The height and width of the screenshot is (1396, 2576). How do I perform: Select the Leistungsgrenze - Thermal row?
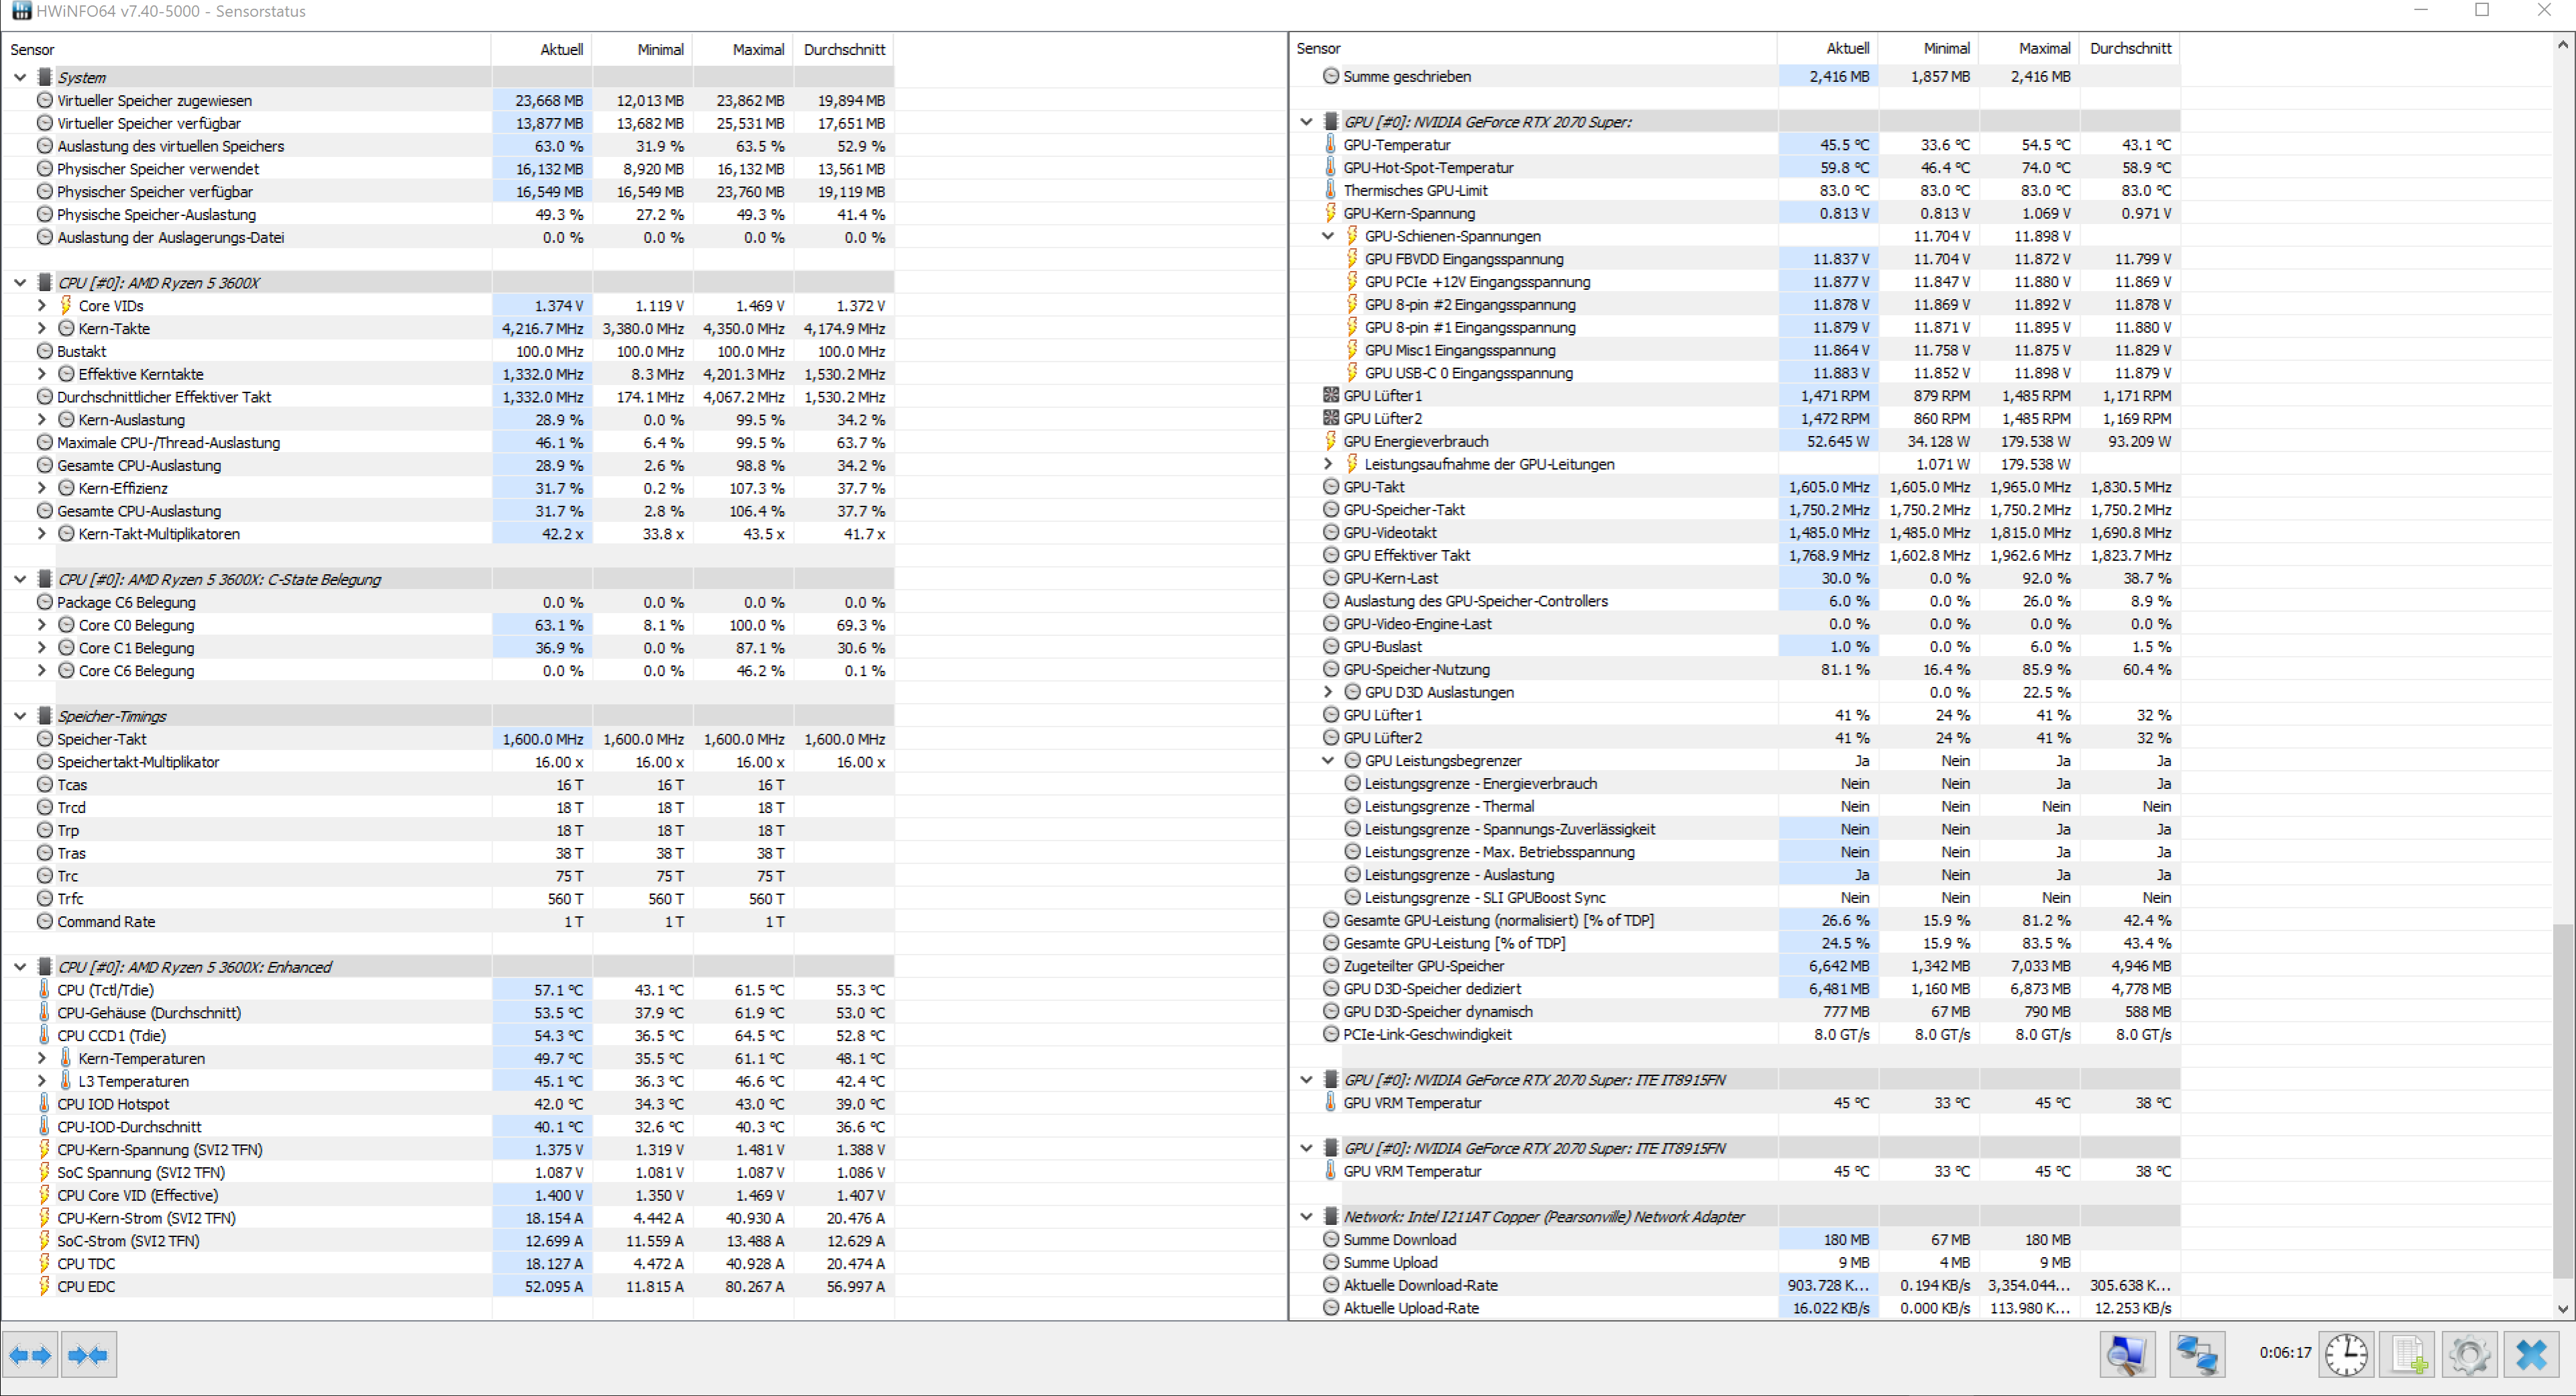click(1735, 806)
